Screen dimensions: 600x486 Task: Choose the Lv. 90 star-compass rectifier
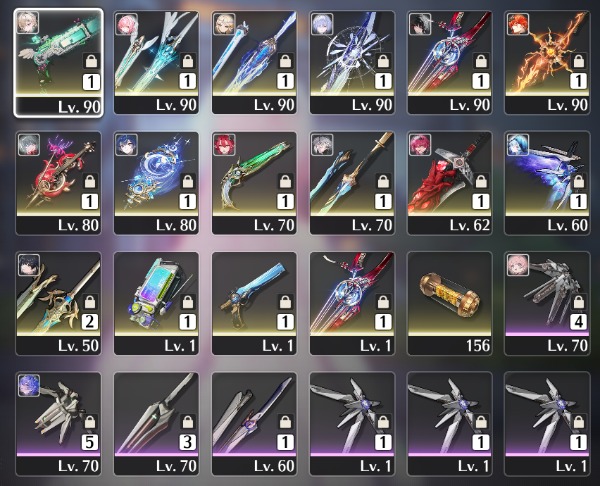point(352,62)
